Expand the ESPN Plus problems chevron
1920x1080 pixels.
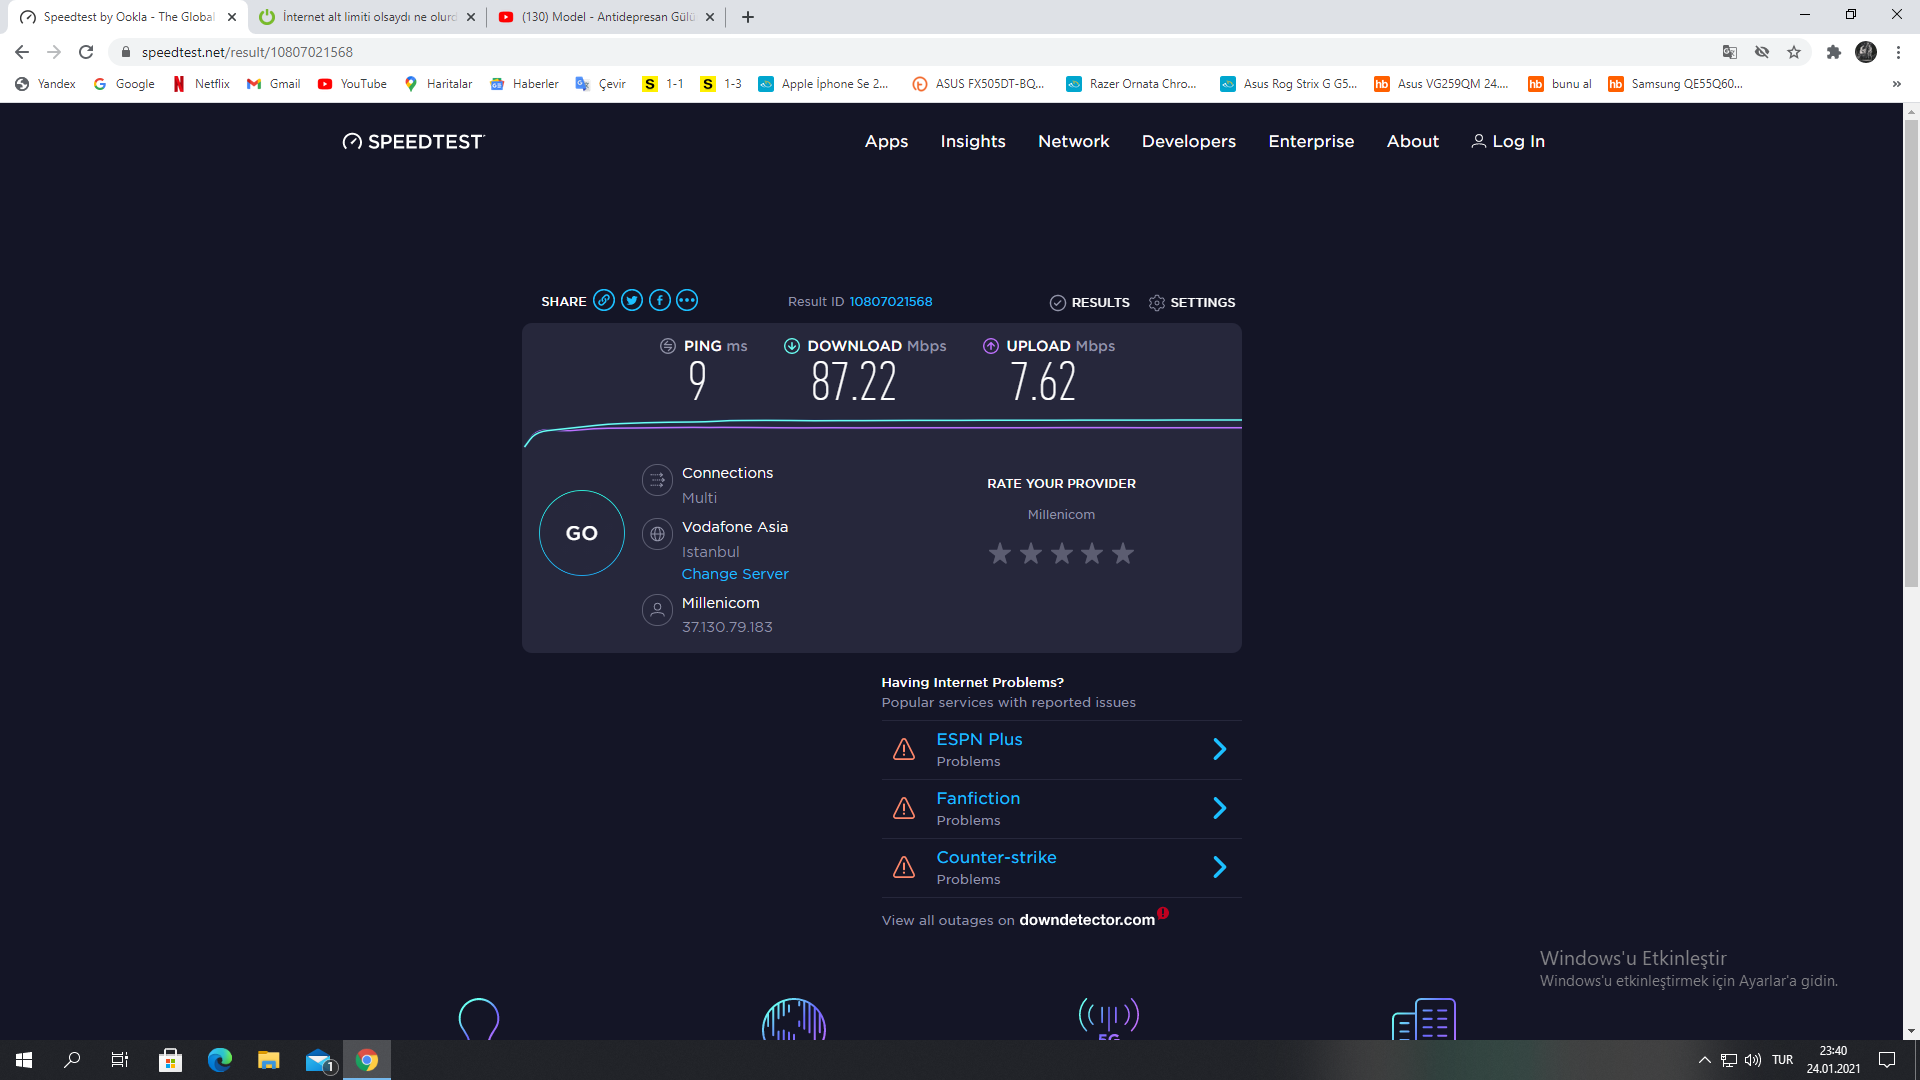tap(1219, 749)
